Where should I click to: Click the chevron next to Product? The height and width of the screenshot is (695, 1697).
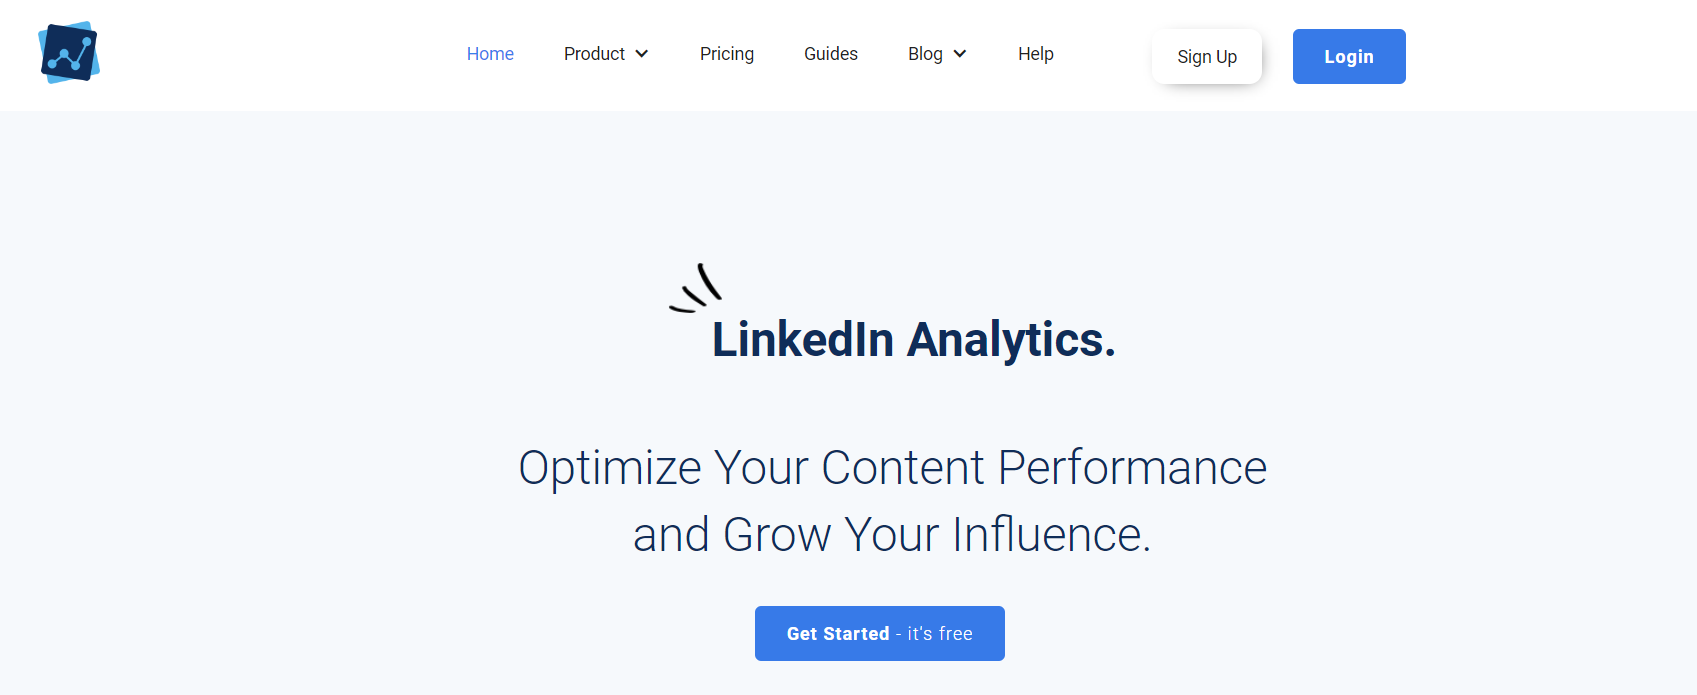click(x=642, y=54)
